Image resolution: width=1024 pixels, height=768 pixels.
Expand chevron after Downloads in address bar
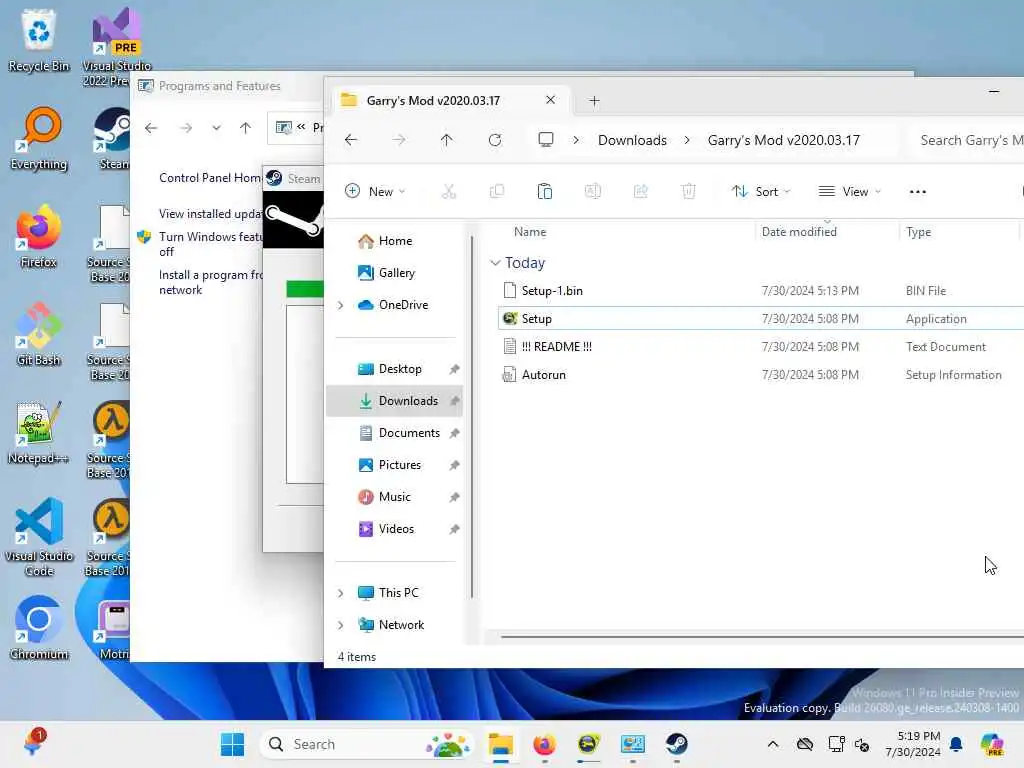(x=687, y=140)
